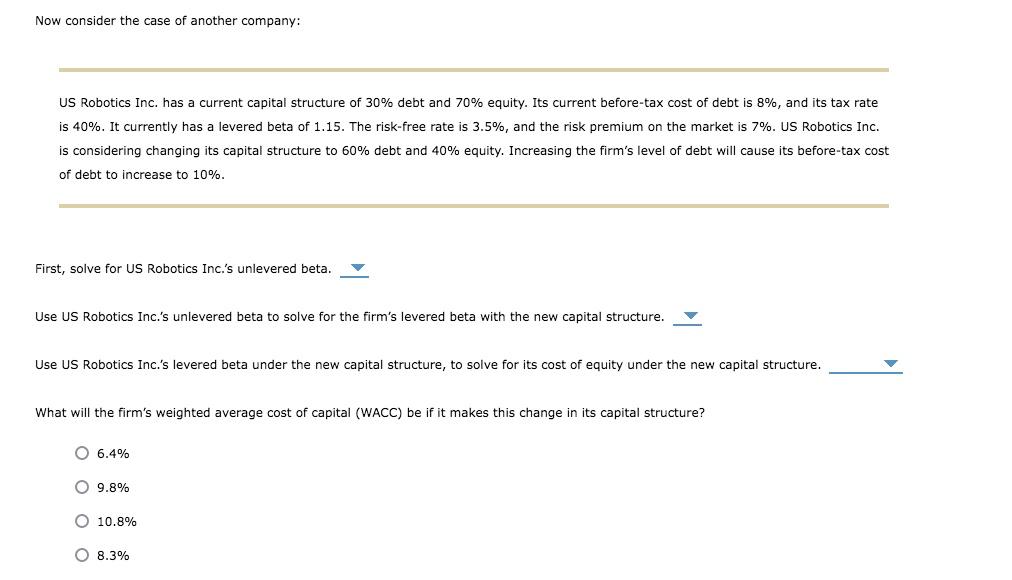Click the 10.8% label text
Image resolution: width=1012 pixels, height=580 pixels.
pyautogui.click(x=116, y=521)
